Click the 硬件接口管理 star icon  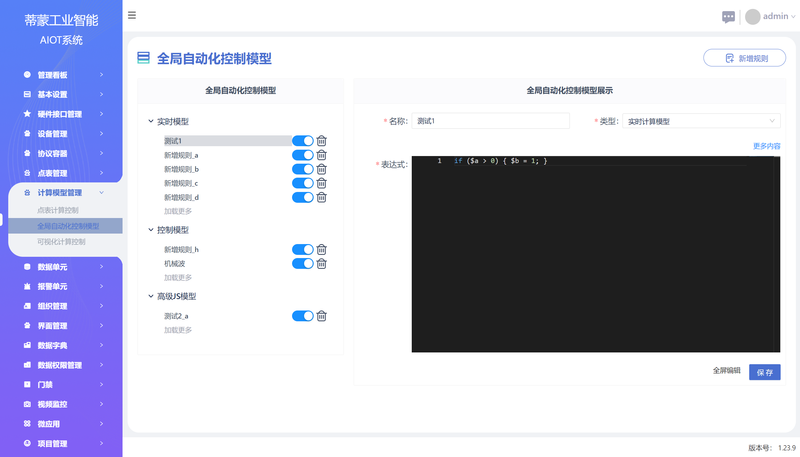pyautogui.click(x=27, y=114)
